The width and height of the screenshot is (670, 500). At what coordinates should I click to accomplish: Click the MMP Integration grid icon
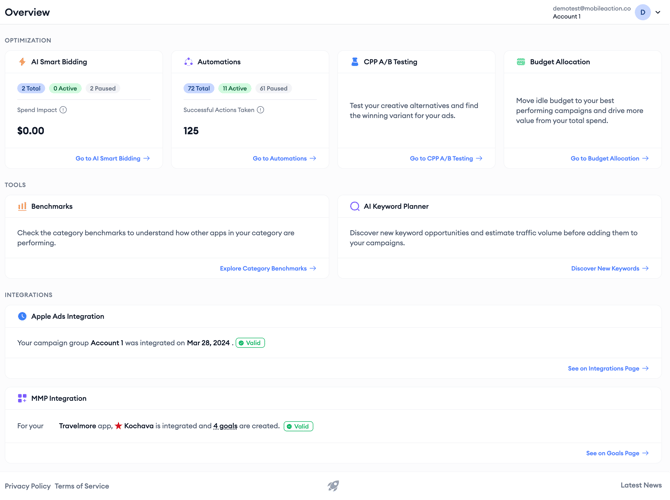22,398
